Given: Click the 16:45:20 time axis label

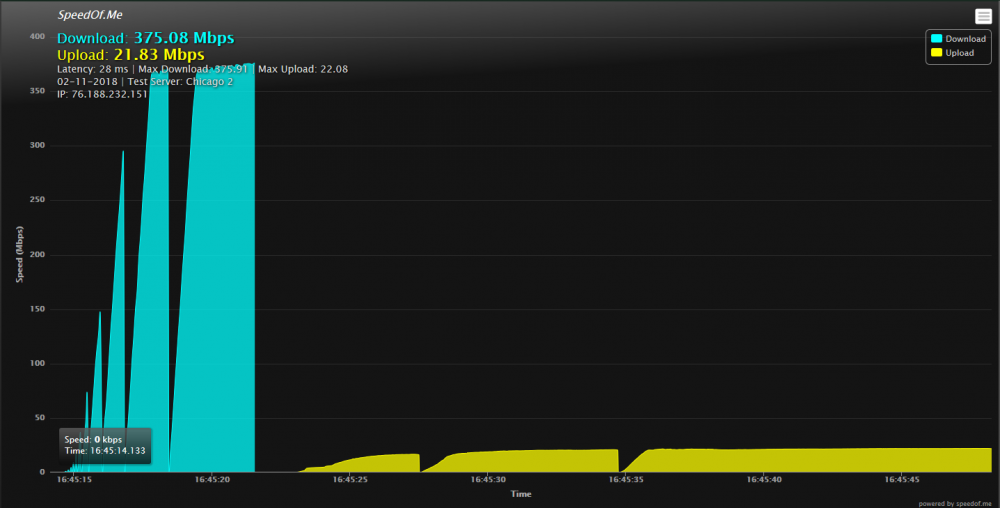Looking at the screenshot, I should [x=212, y=480].
